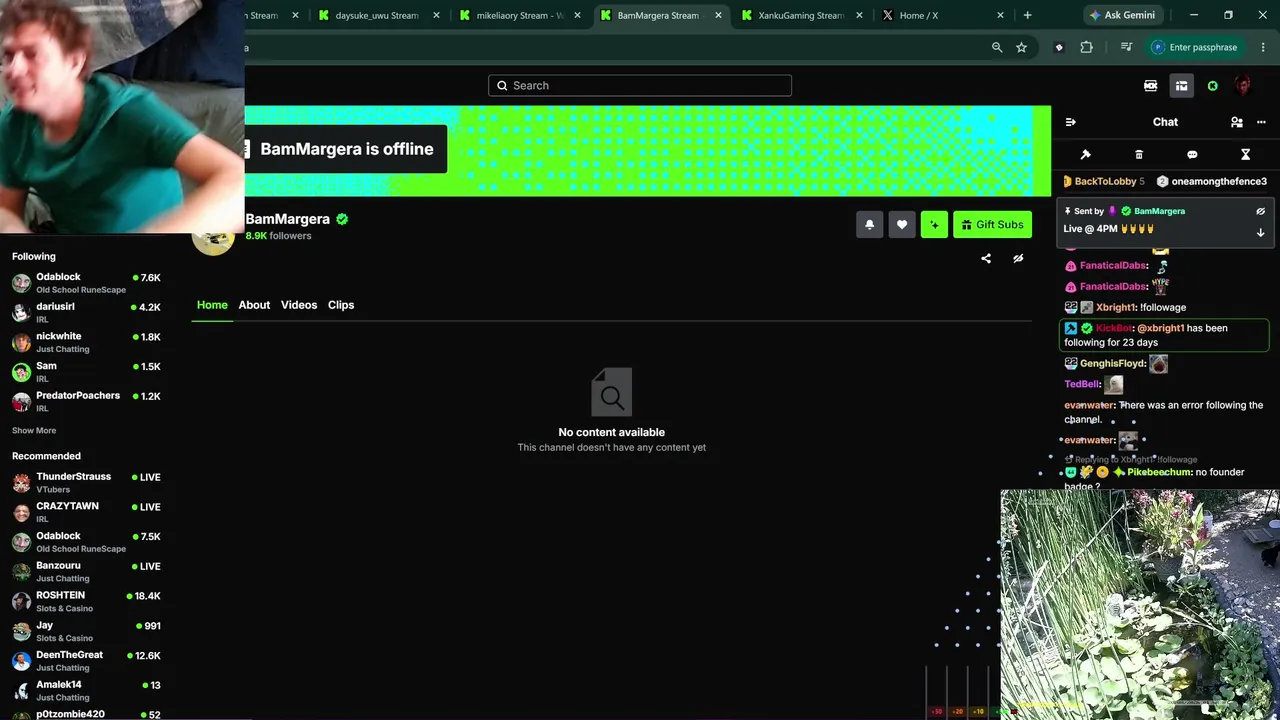Screen dimensions: 1280x720
Task: Click the Banzouru avatar in Recommended
Action: point(21,572)
